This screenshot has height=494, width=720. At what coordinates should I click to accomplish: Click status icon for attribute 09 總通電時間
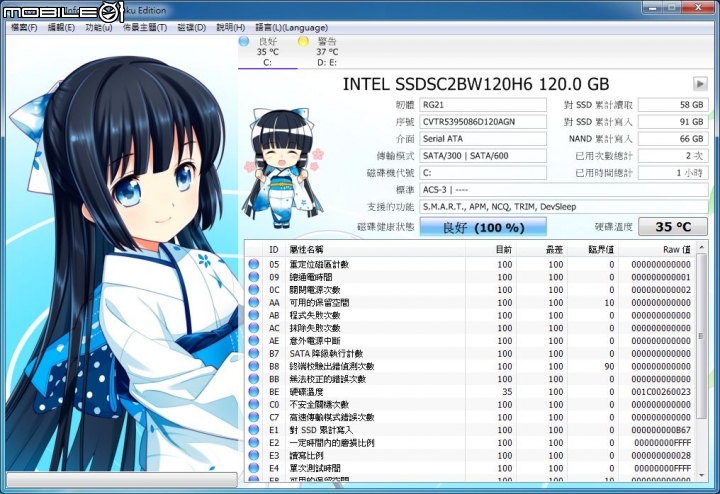click(x=253, y=277)
